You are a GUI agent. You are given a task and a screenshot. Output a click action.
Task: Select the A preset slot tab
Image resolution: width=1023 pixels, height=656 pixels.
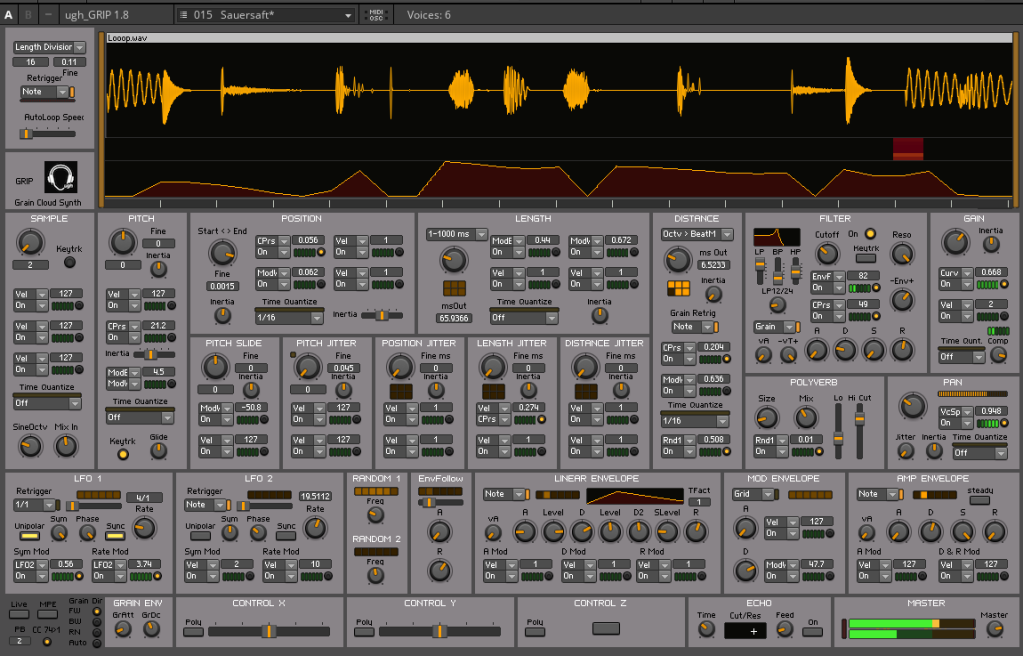pyautogui.click(x=8, y=15)
